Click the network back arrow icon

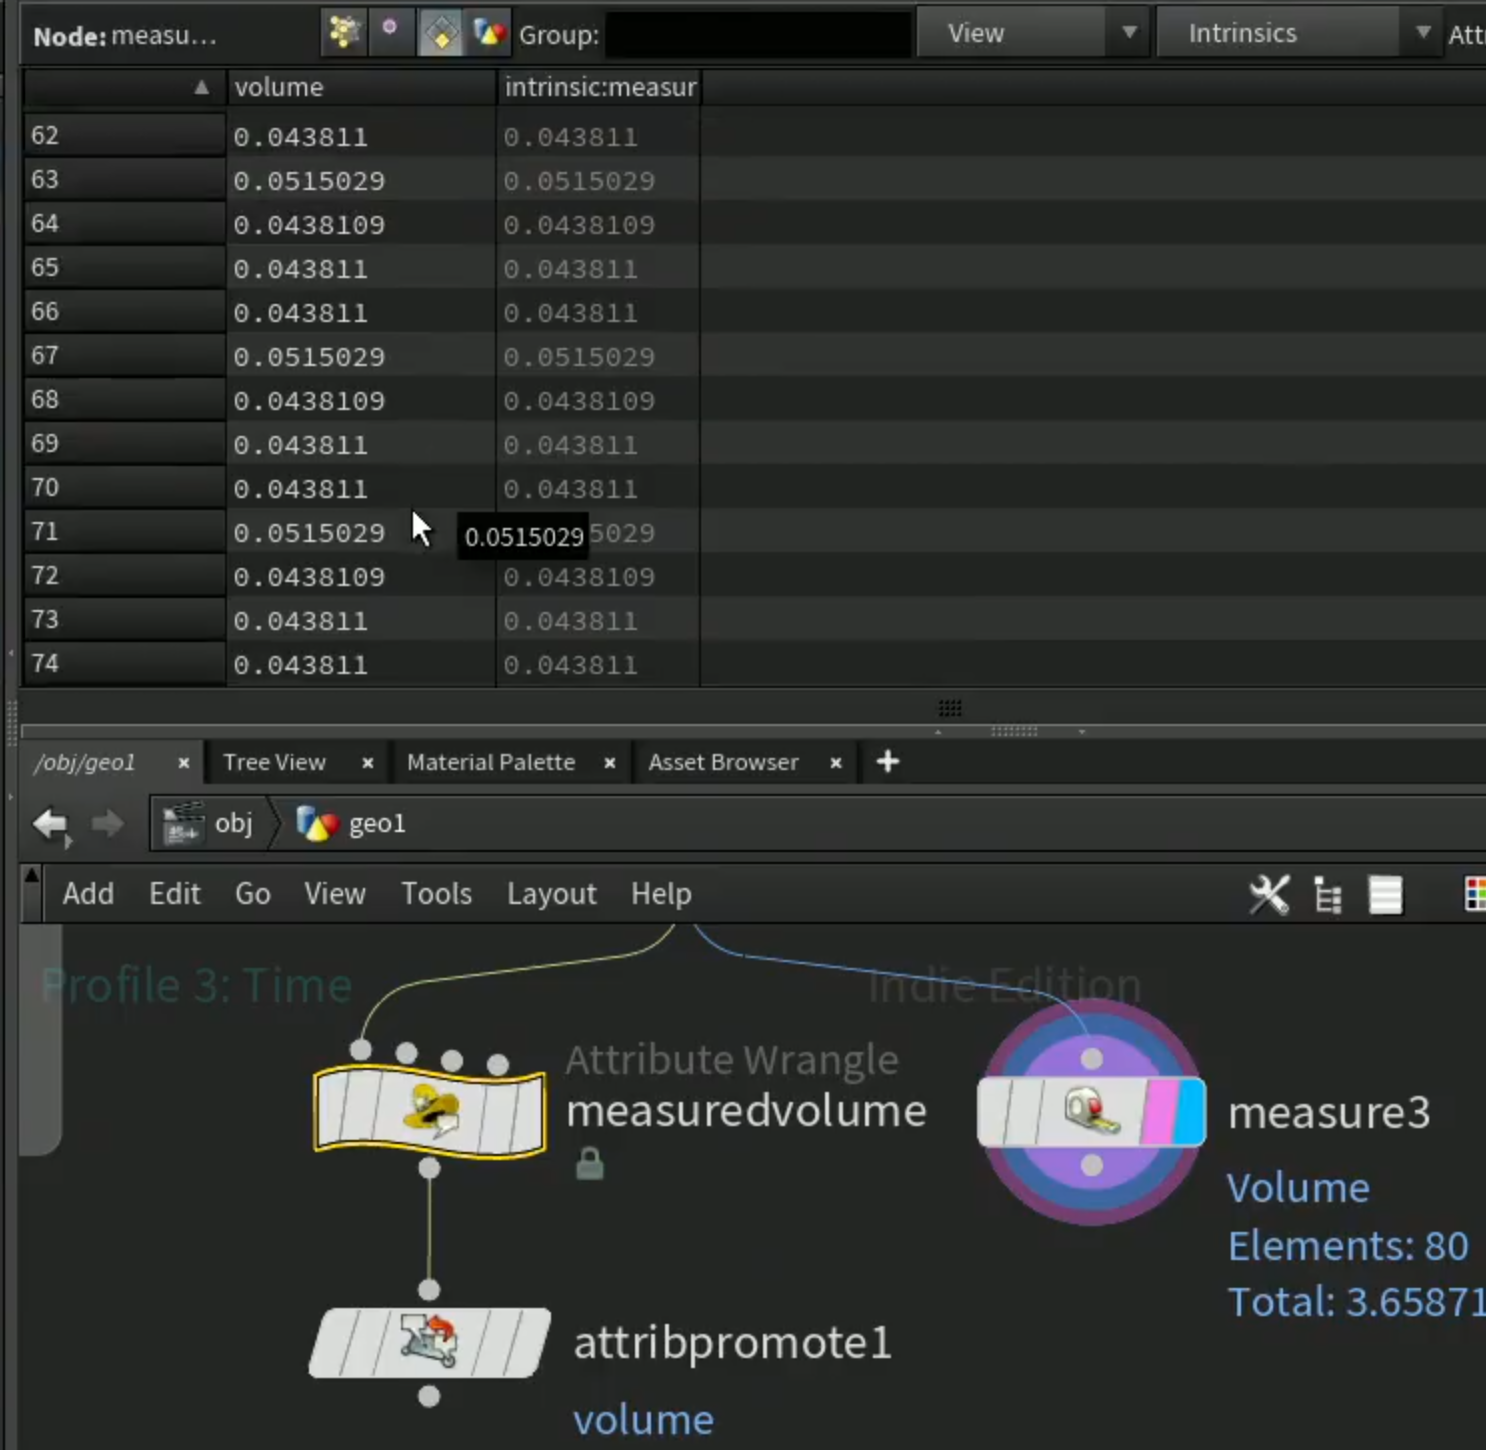tap(51, 824)
